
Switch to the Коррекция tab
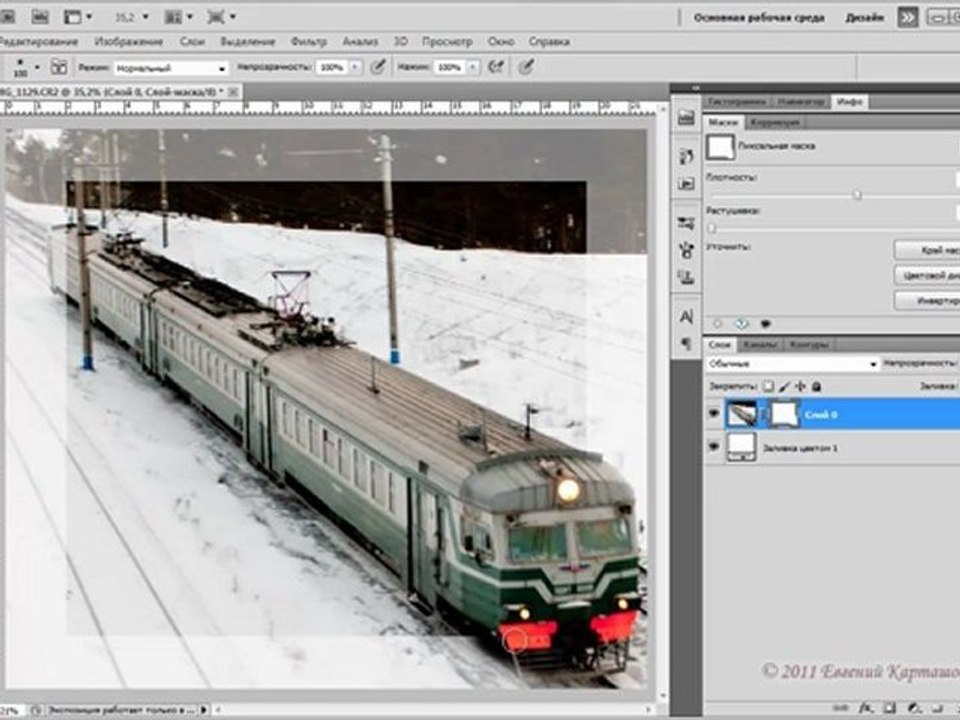coord(775,122)
